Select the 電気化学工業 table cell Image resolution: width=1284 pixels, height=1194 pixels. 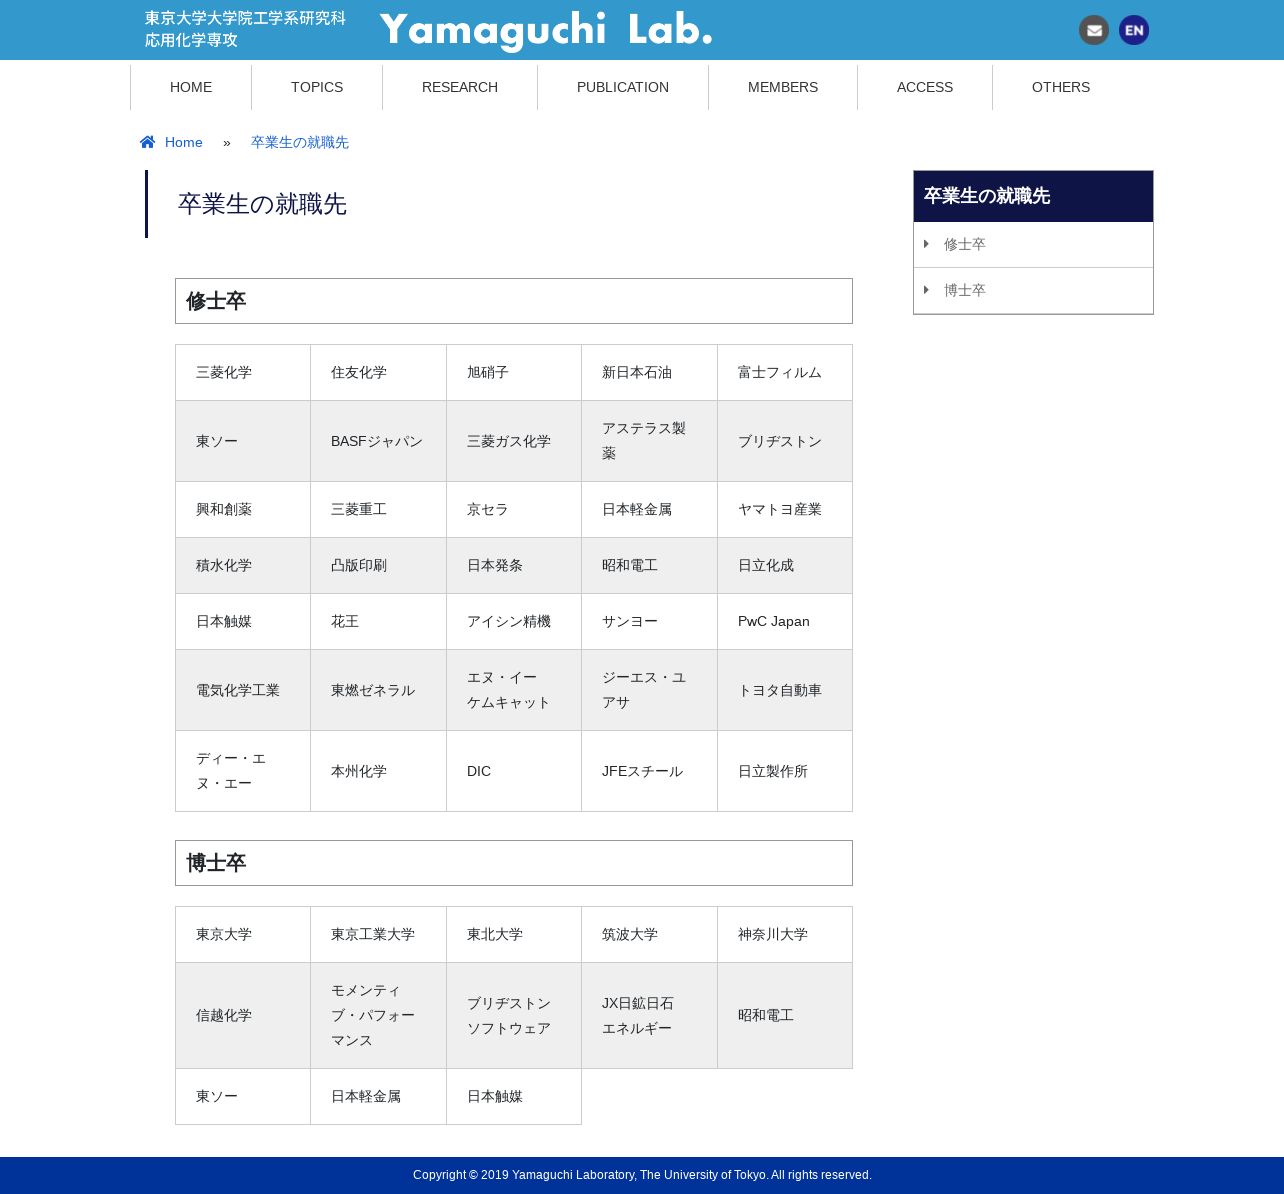pyautogui.click(x=243, y=690)
